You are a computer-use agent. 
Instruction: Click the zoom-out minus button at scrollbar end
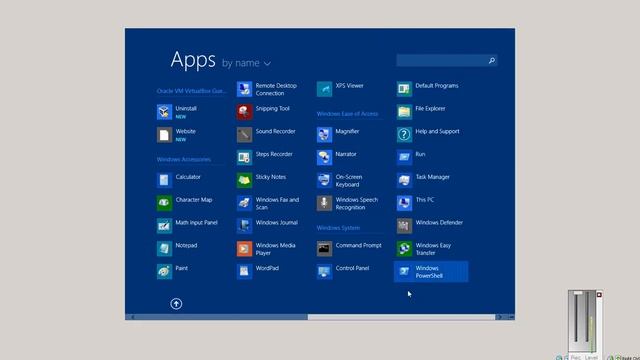click(511, 317)
